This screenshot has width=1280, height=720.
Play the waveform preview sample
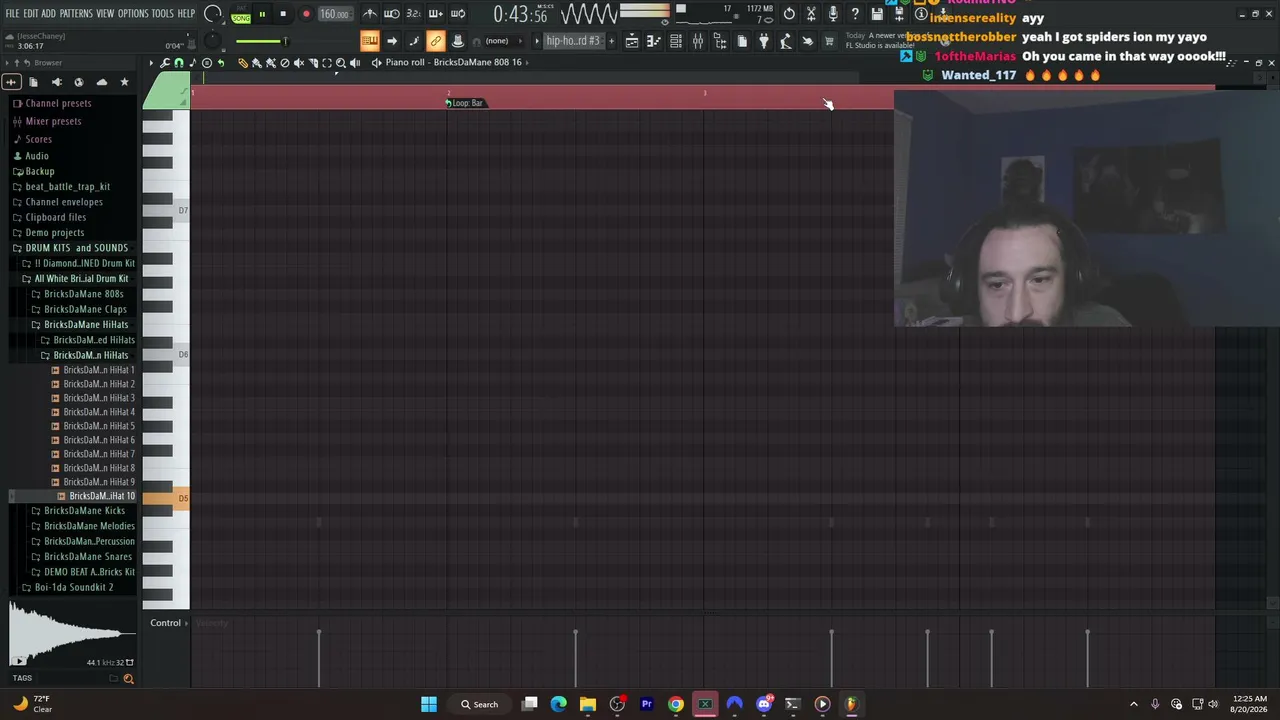[x=19, y=661]
